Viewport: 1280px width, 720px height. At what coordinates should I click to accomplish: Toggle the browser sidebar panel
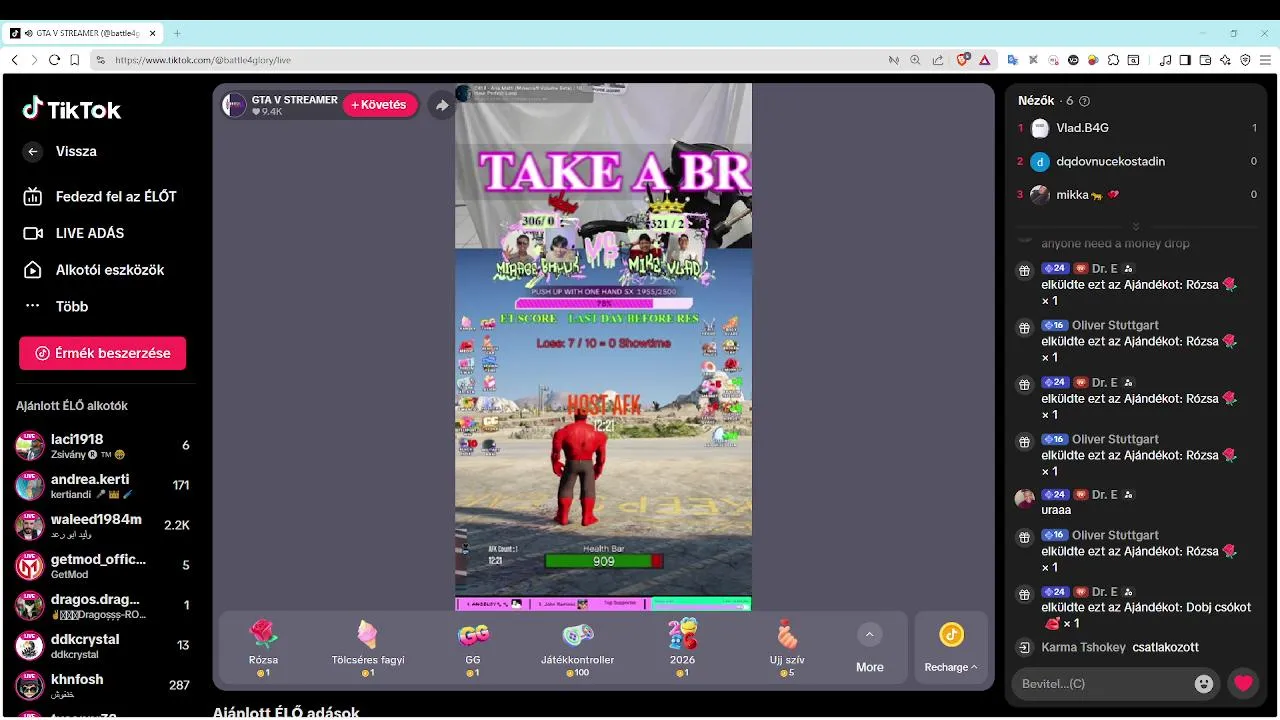tap(1185, 60)
